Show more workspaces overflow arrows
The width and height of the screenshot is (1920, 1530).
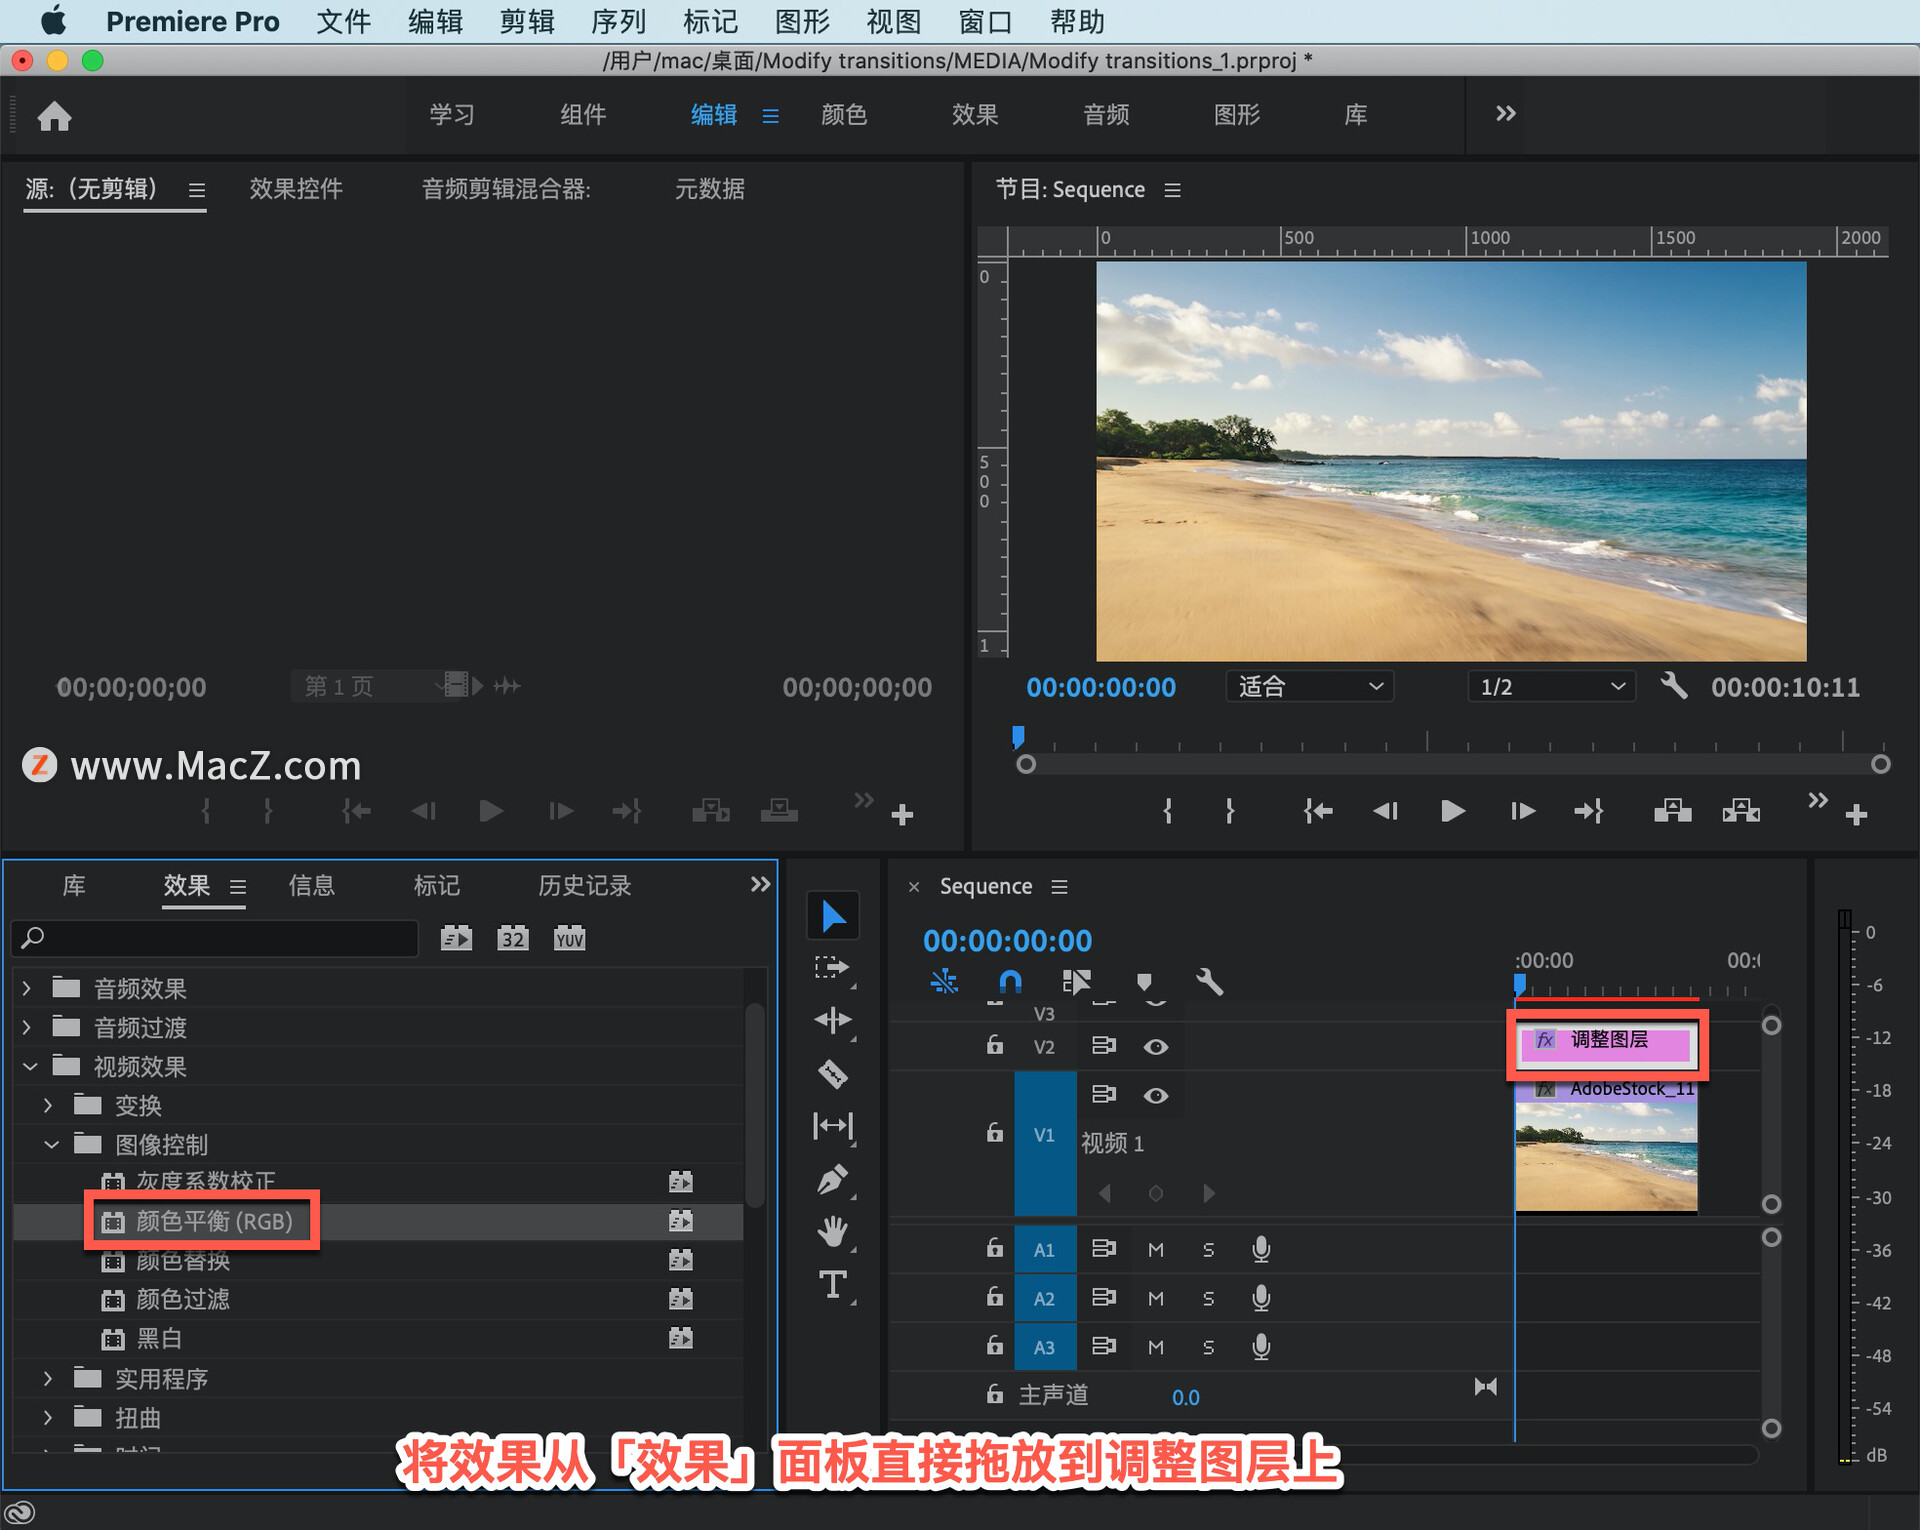point(1506,114)
